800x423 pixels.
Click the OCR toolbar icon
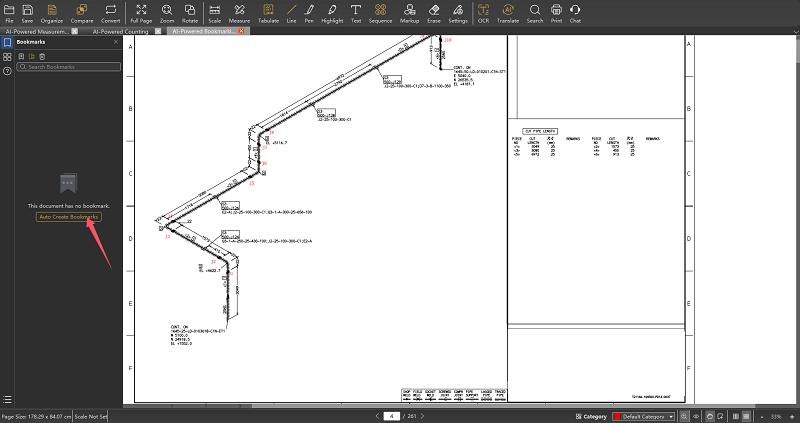483,12
